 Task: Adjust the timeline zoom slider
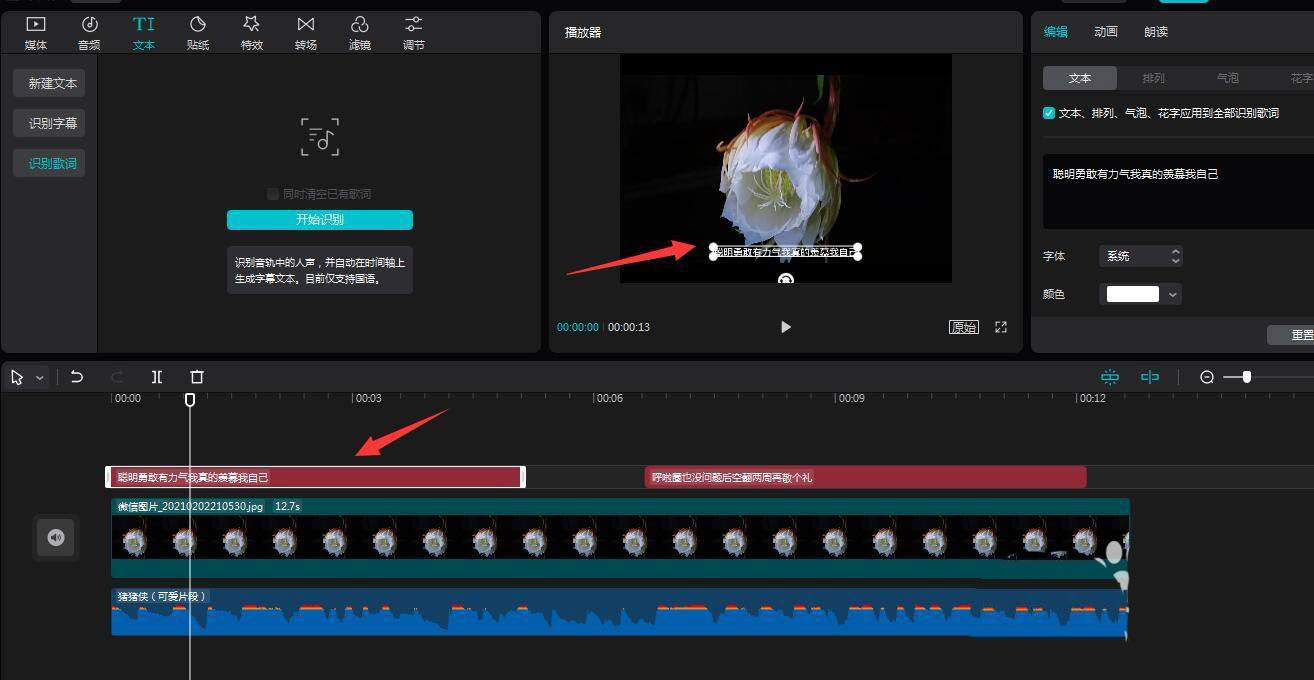pos(1246,377)
